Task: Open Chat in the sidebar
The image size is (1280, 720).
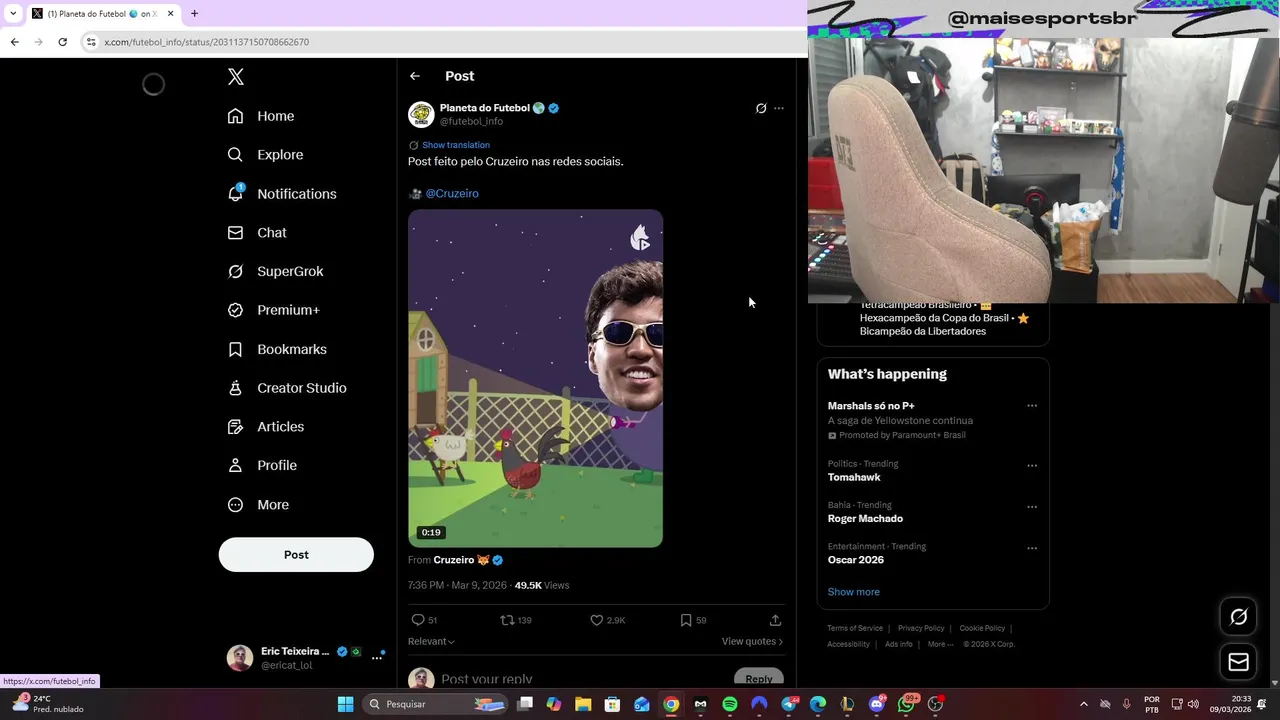Action: pos(257,233)
